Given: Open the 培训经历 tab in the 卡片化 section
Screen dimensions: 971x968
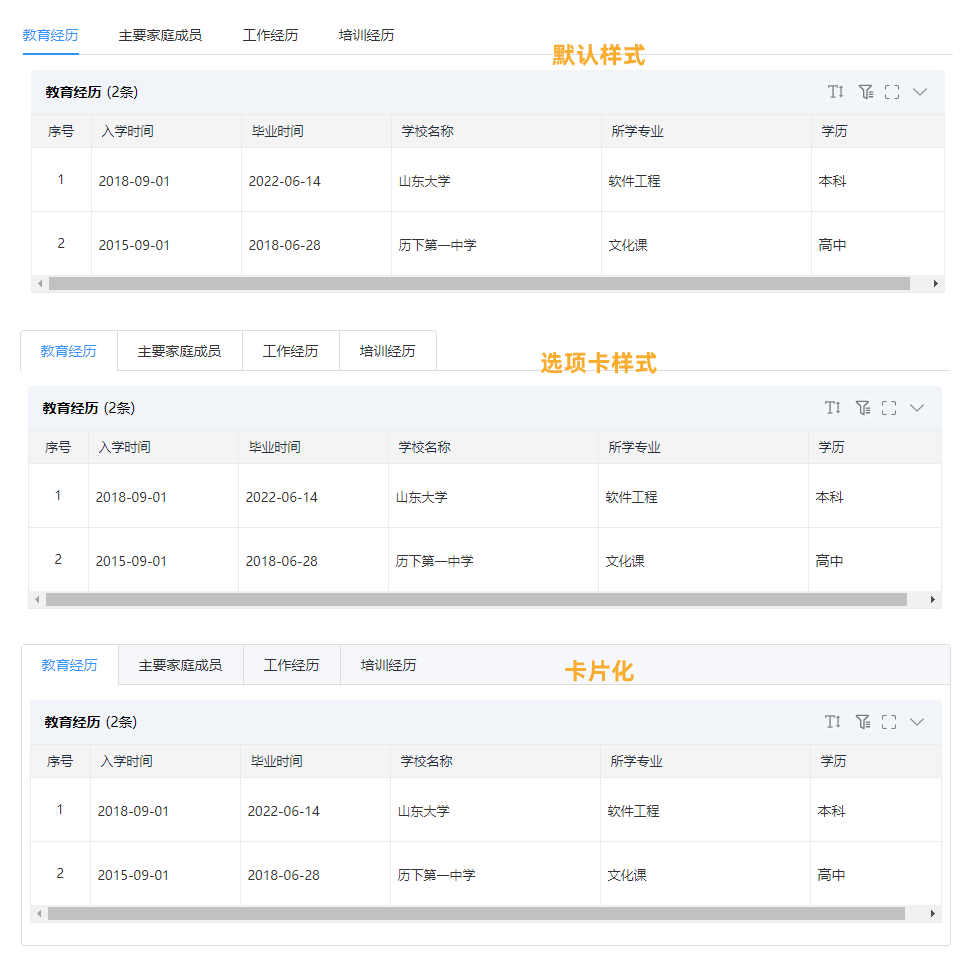Looking at the screenshot, I should click(x=386, y=664).
